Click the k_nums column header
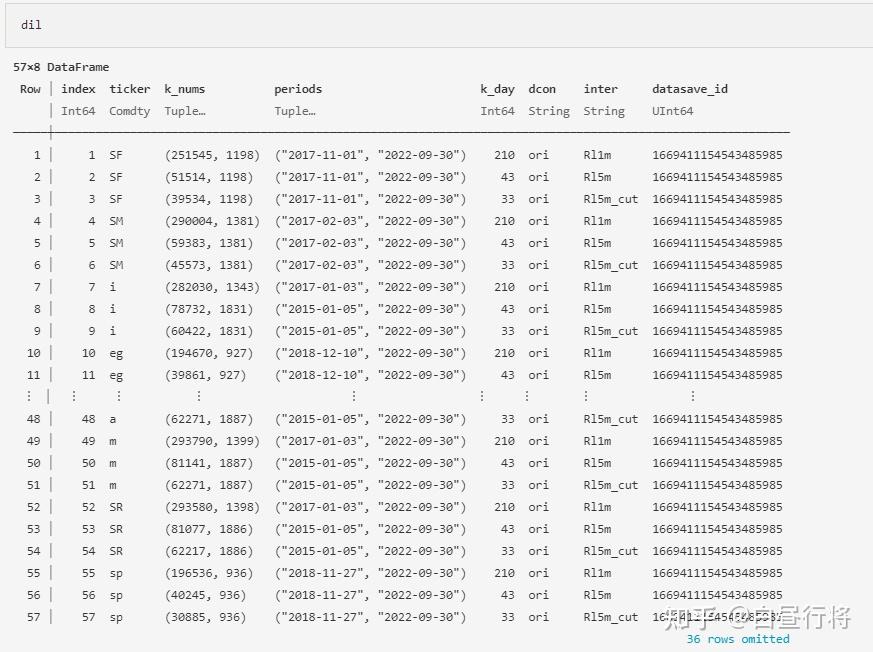 tap(185, 89)
